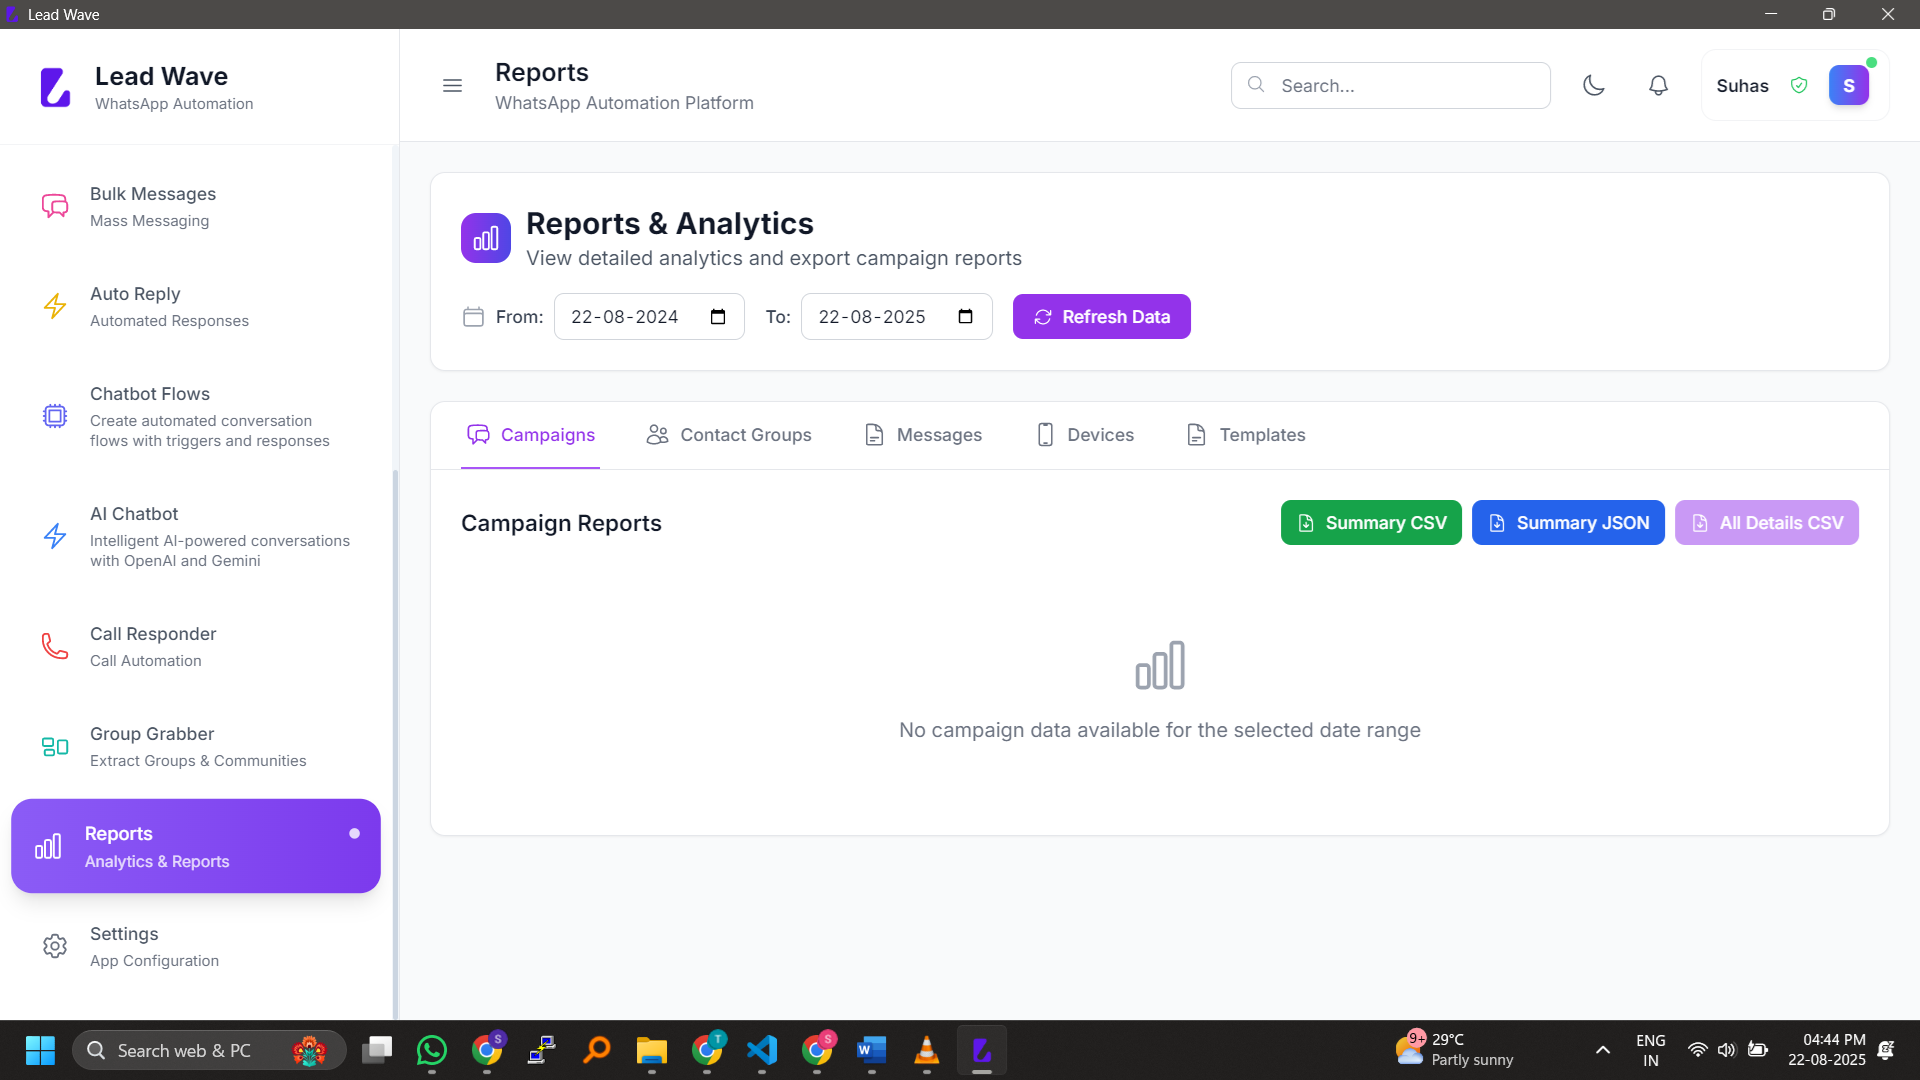
Task: Open Call Responder phone icon
Action: click(55, 646)
